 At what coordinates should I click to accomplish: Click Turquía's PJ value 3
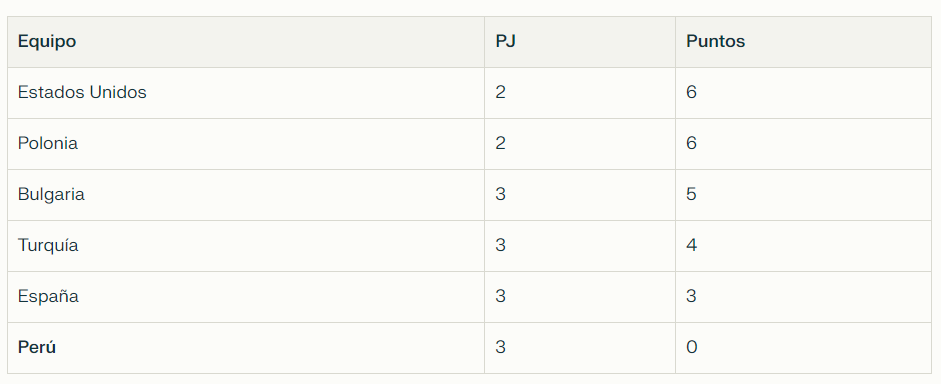click(x=501, y=245)
